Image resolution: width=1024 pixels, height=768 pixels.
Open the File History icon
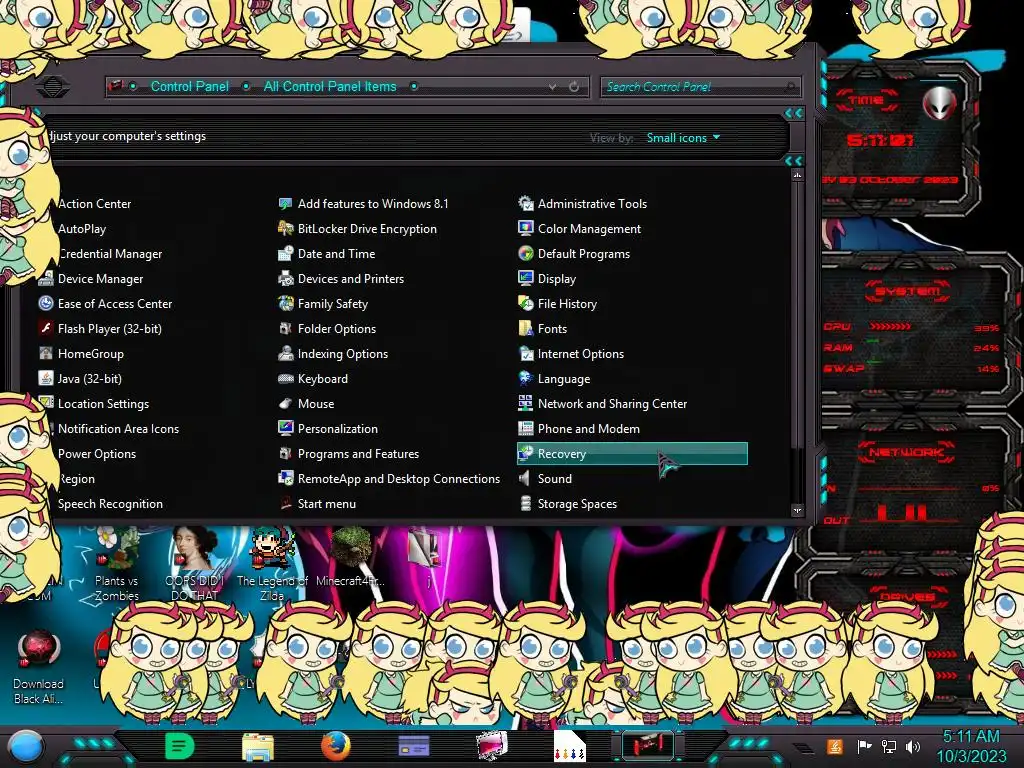point(526,303)
